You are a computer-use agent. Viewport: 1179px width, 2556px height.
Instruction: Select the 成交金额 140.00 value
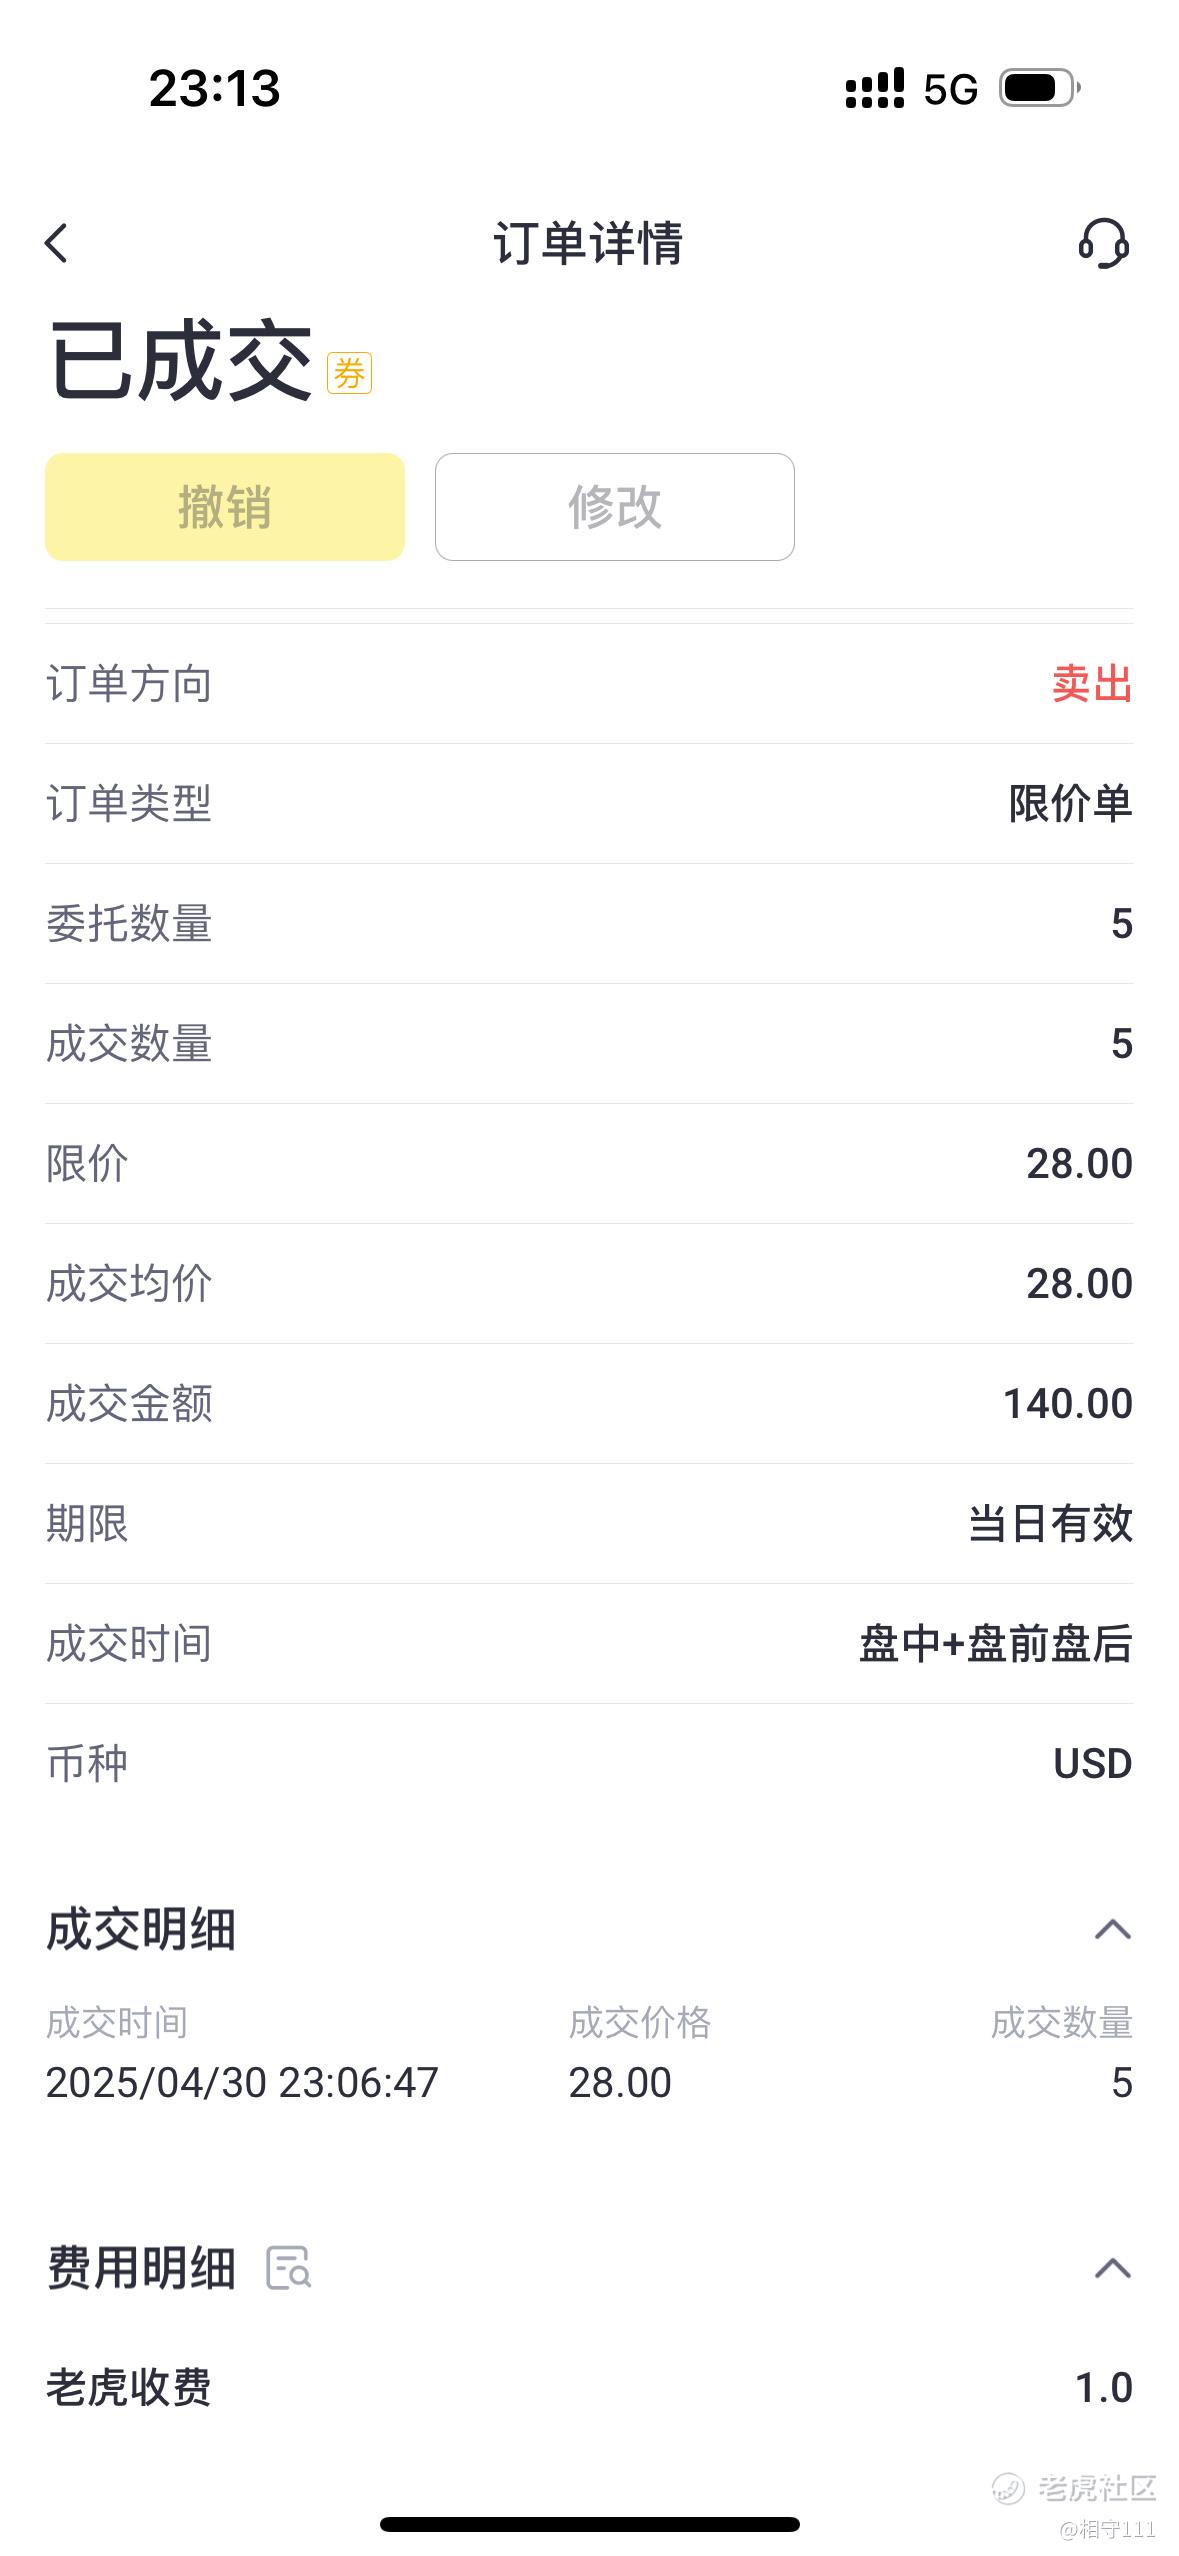coord(1067,1404)
